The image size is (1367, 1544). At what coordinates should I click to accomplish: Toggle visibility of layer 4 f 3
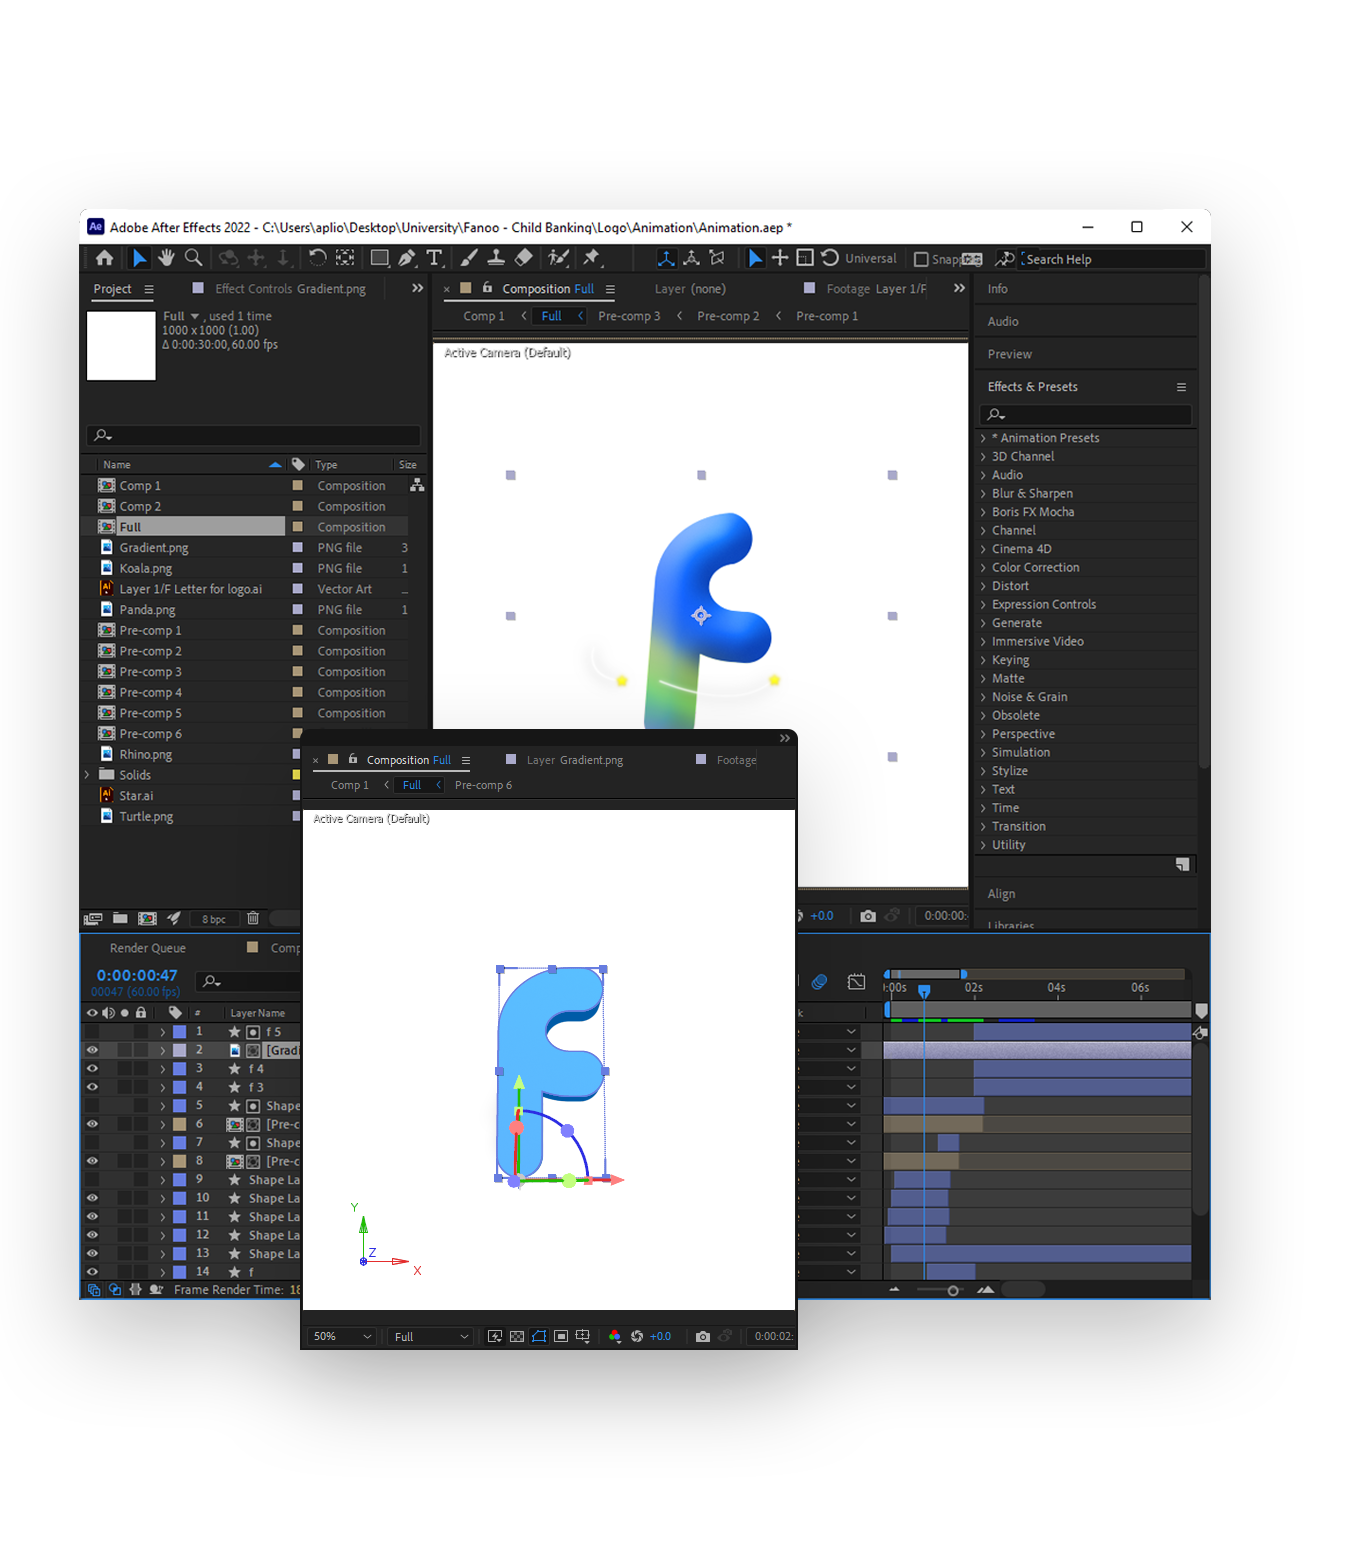(x=92, y=1087)
